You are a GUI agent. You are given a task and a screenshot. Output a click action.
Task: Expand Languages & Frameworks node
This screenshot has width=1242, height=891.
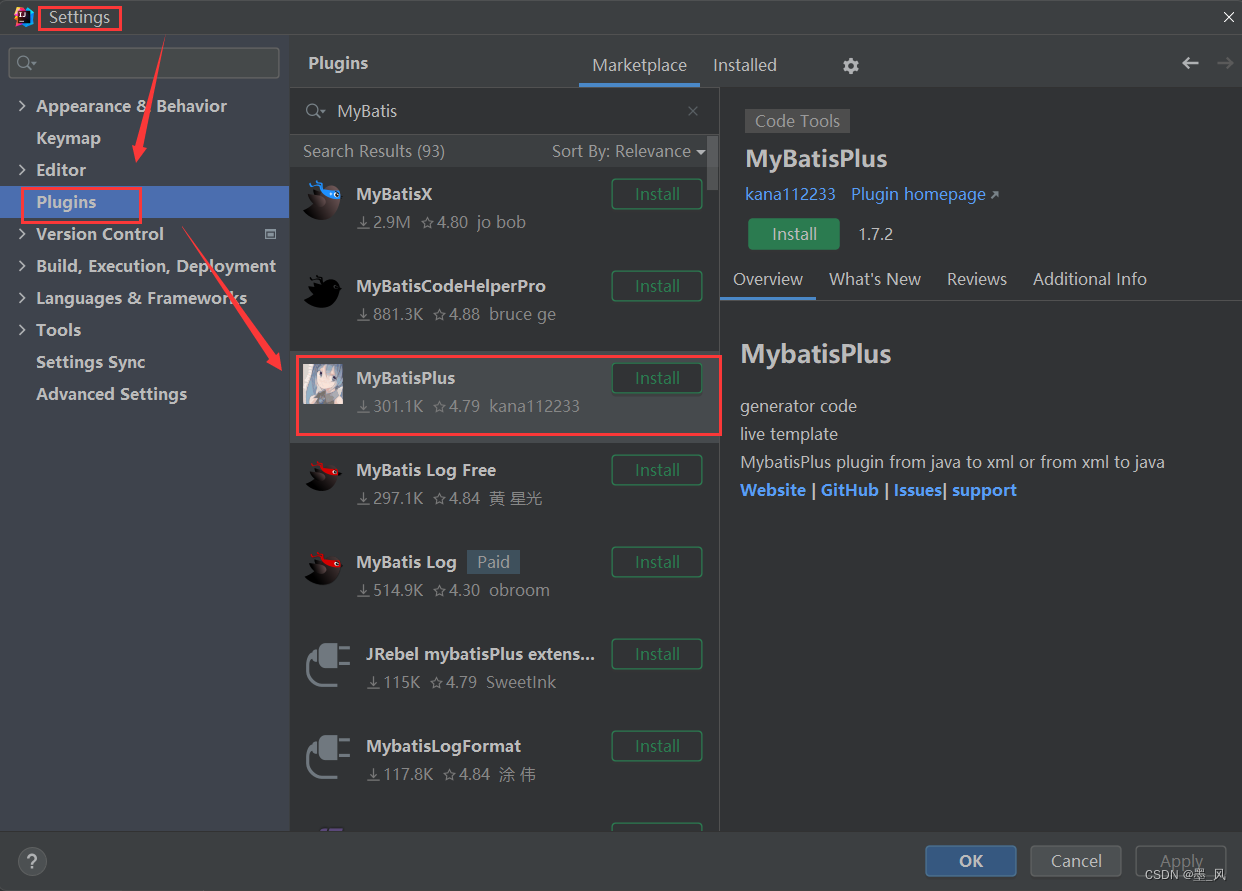click(x=22, y=298)
